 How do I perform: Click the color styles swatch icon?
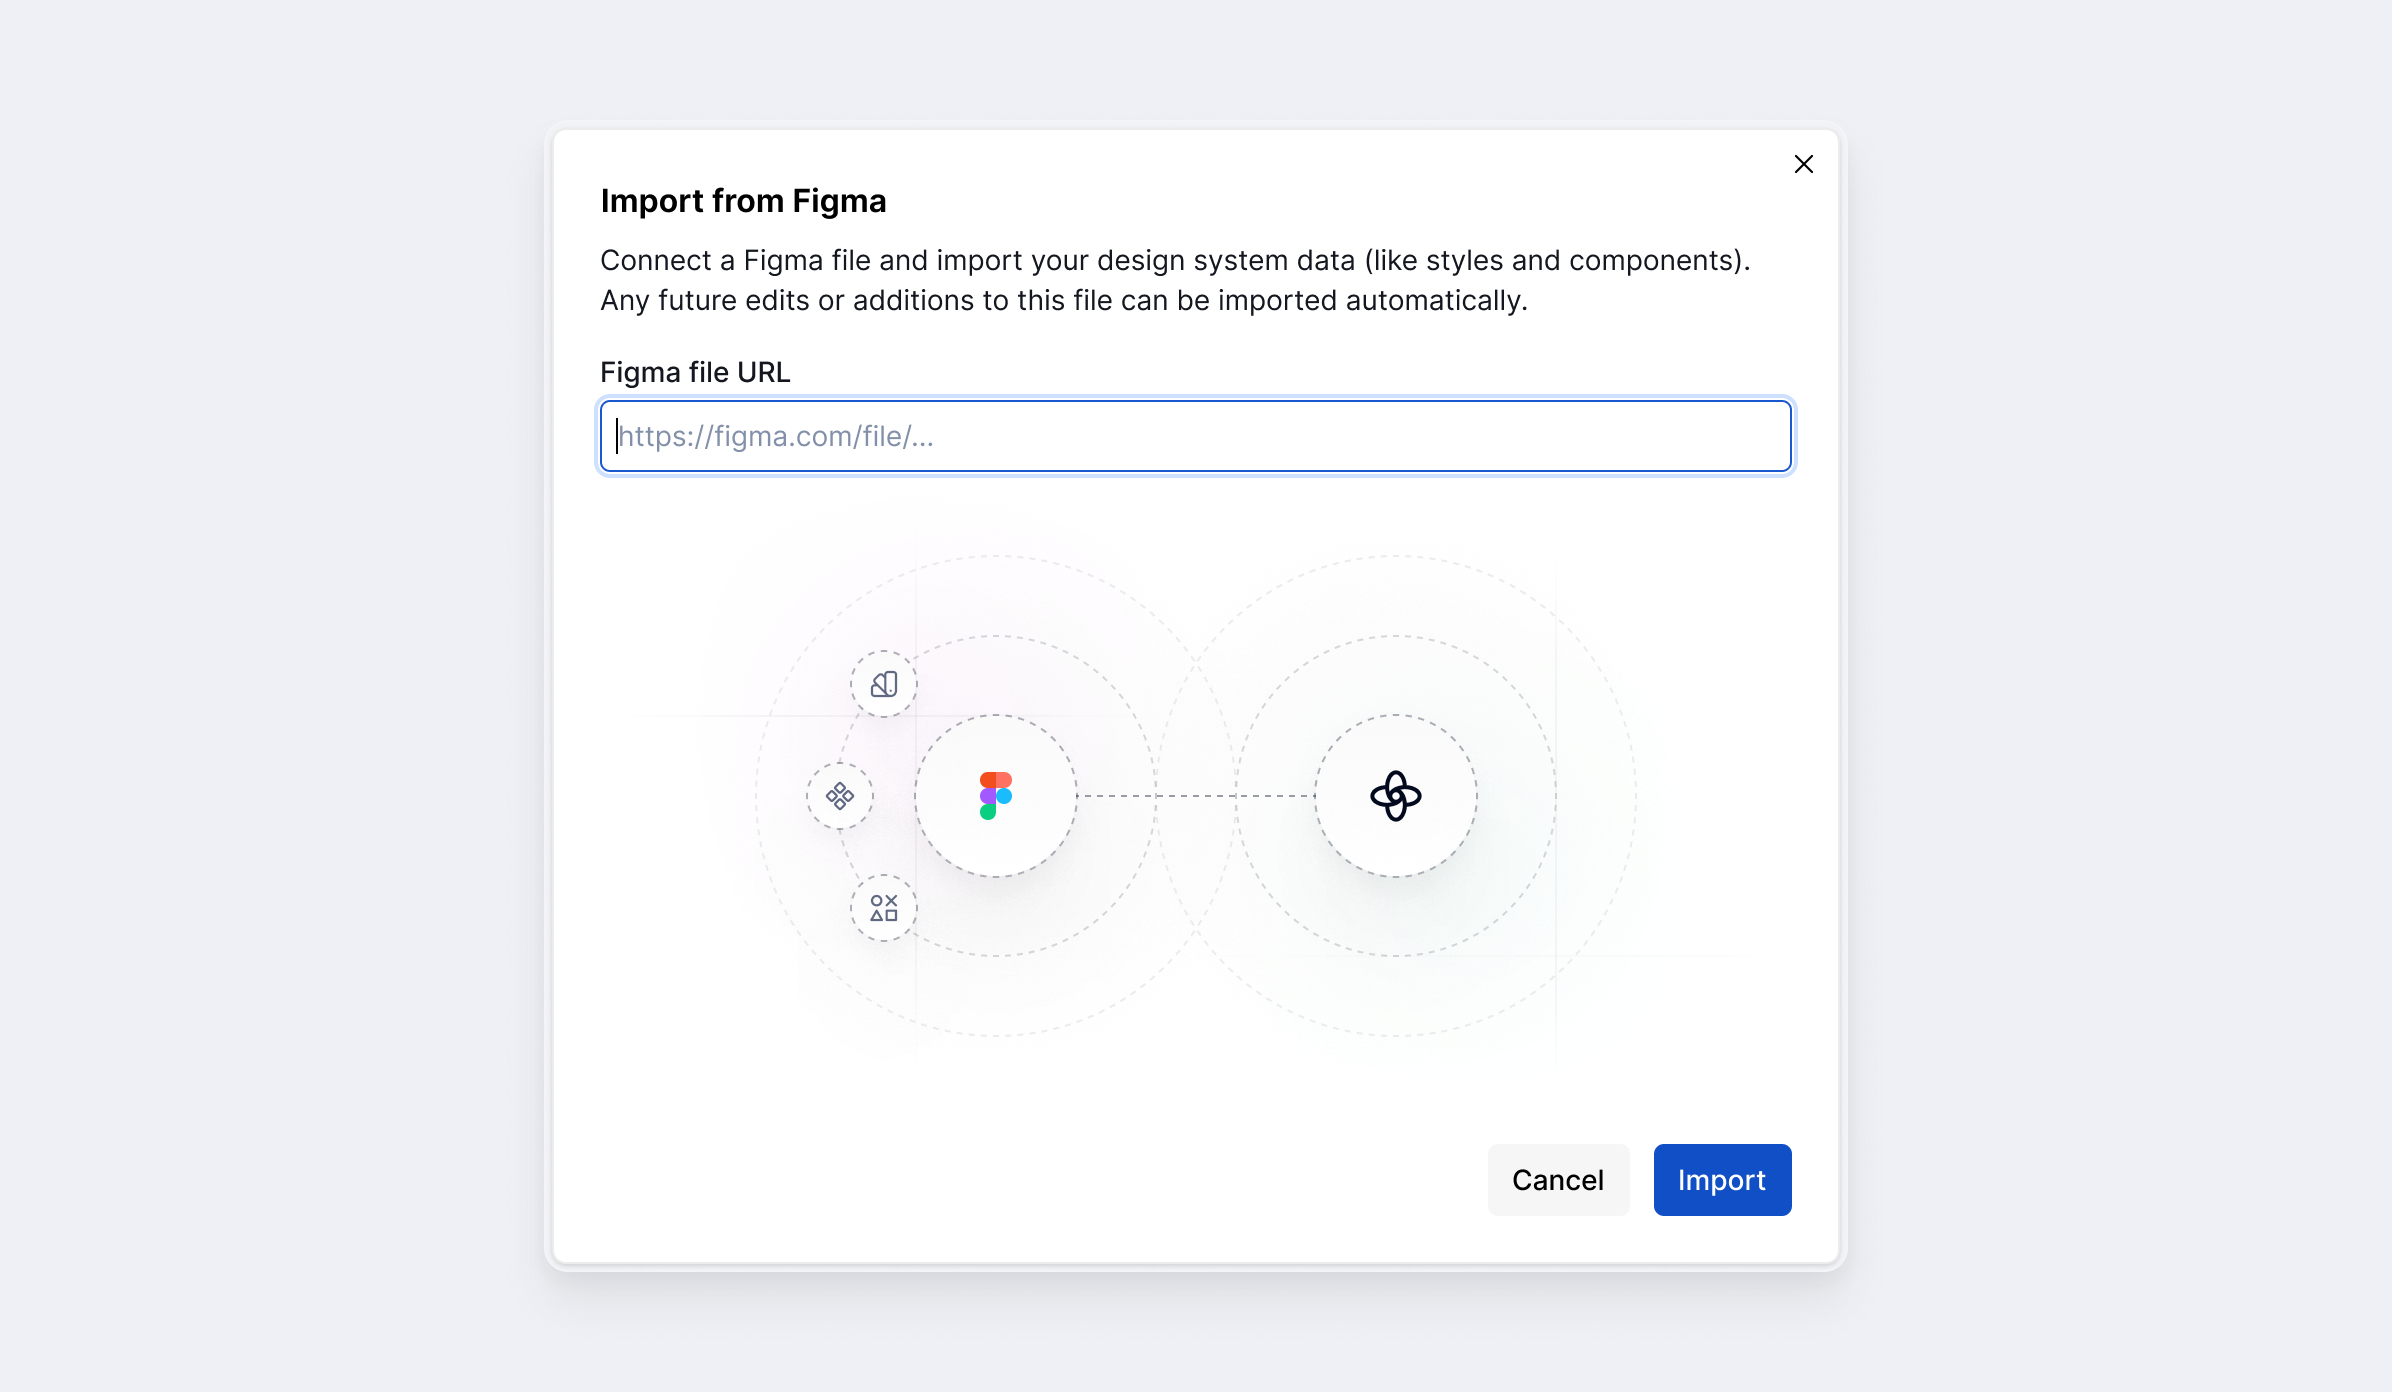(884, 684)
